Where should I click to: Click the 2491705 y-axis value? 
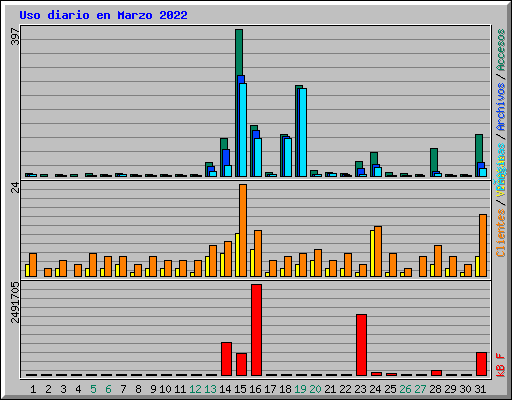click(15, 303)
